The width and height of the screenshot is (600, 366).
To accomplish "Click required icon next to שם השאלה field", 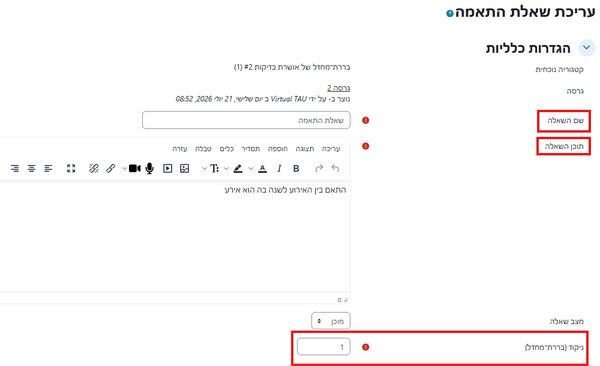I will (x=365, y=120).
